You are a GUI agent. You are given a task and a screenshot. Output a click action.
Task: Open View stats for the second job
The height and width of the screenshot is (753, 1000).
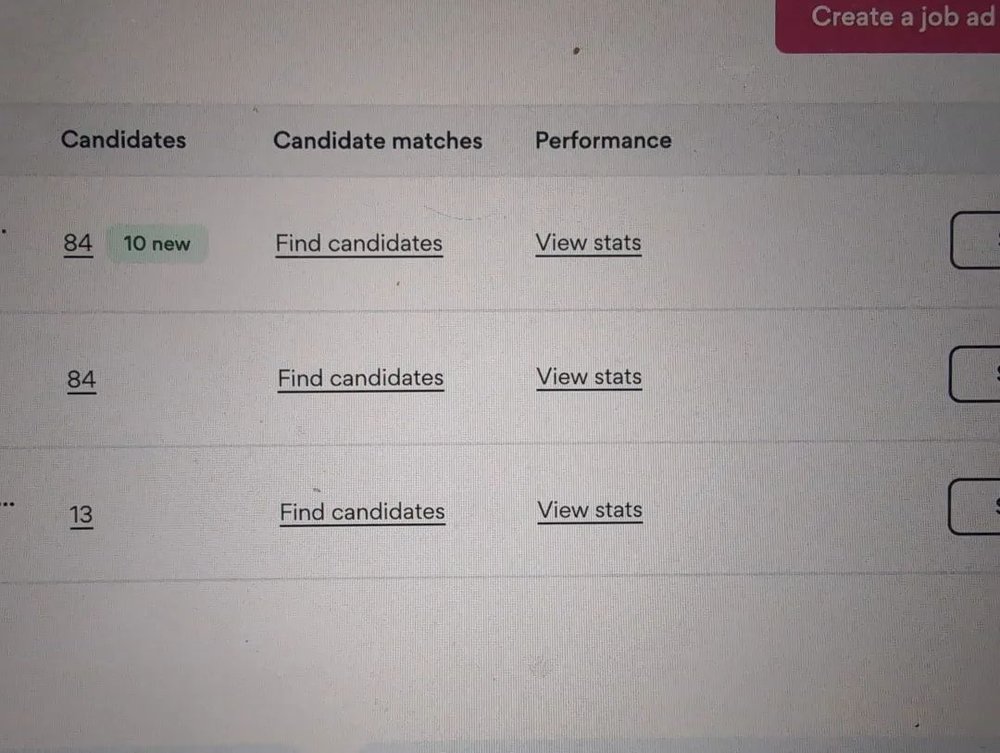[x=589, y=377]
